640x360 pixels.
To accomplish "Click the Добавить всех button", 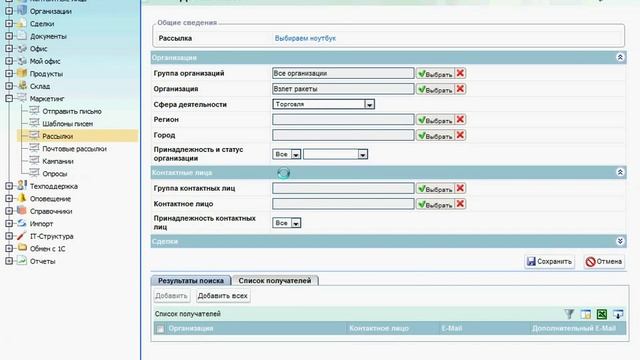I will [222, 296].
